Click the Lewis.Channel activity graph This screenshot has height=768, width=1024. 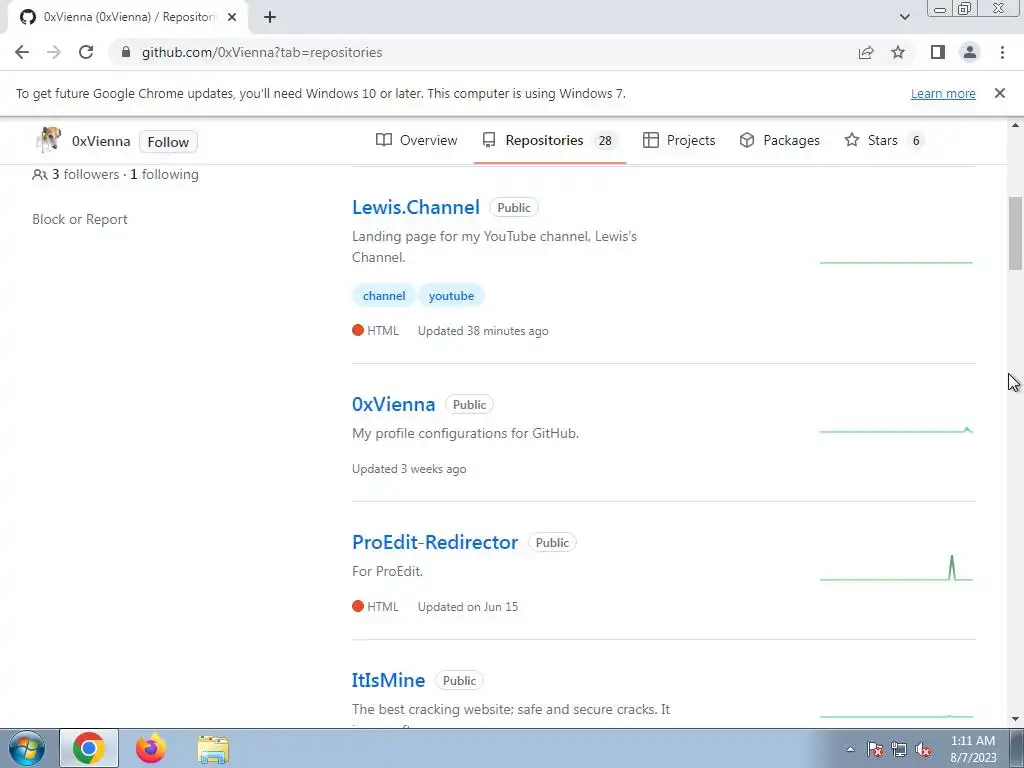tap(896, 262)
